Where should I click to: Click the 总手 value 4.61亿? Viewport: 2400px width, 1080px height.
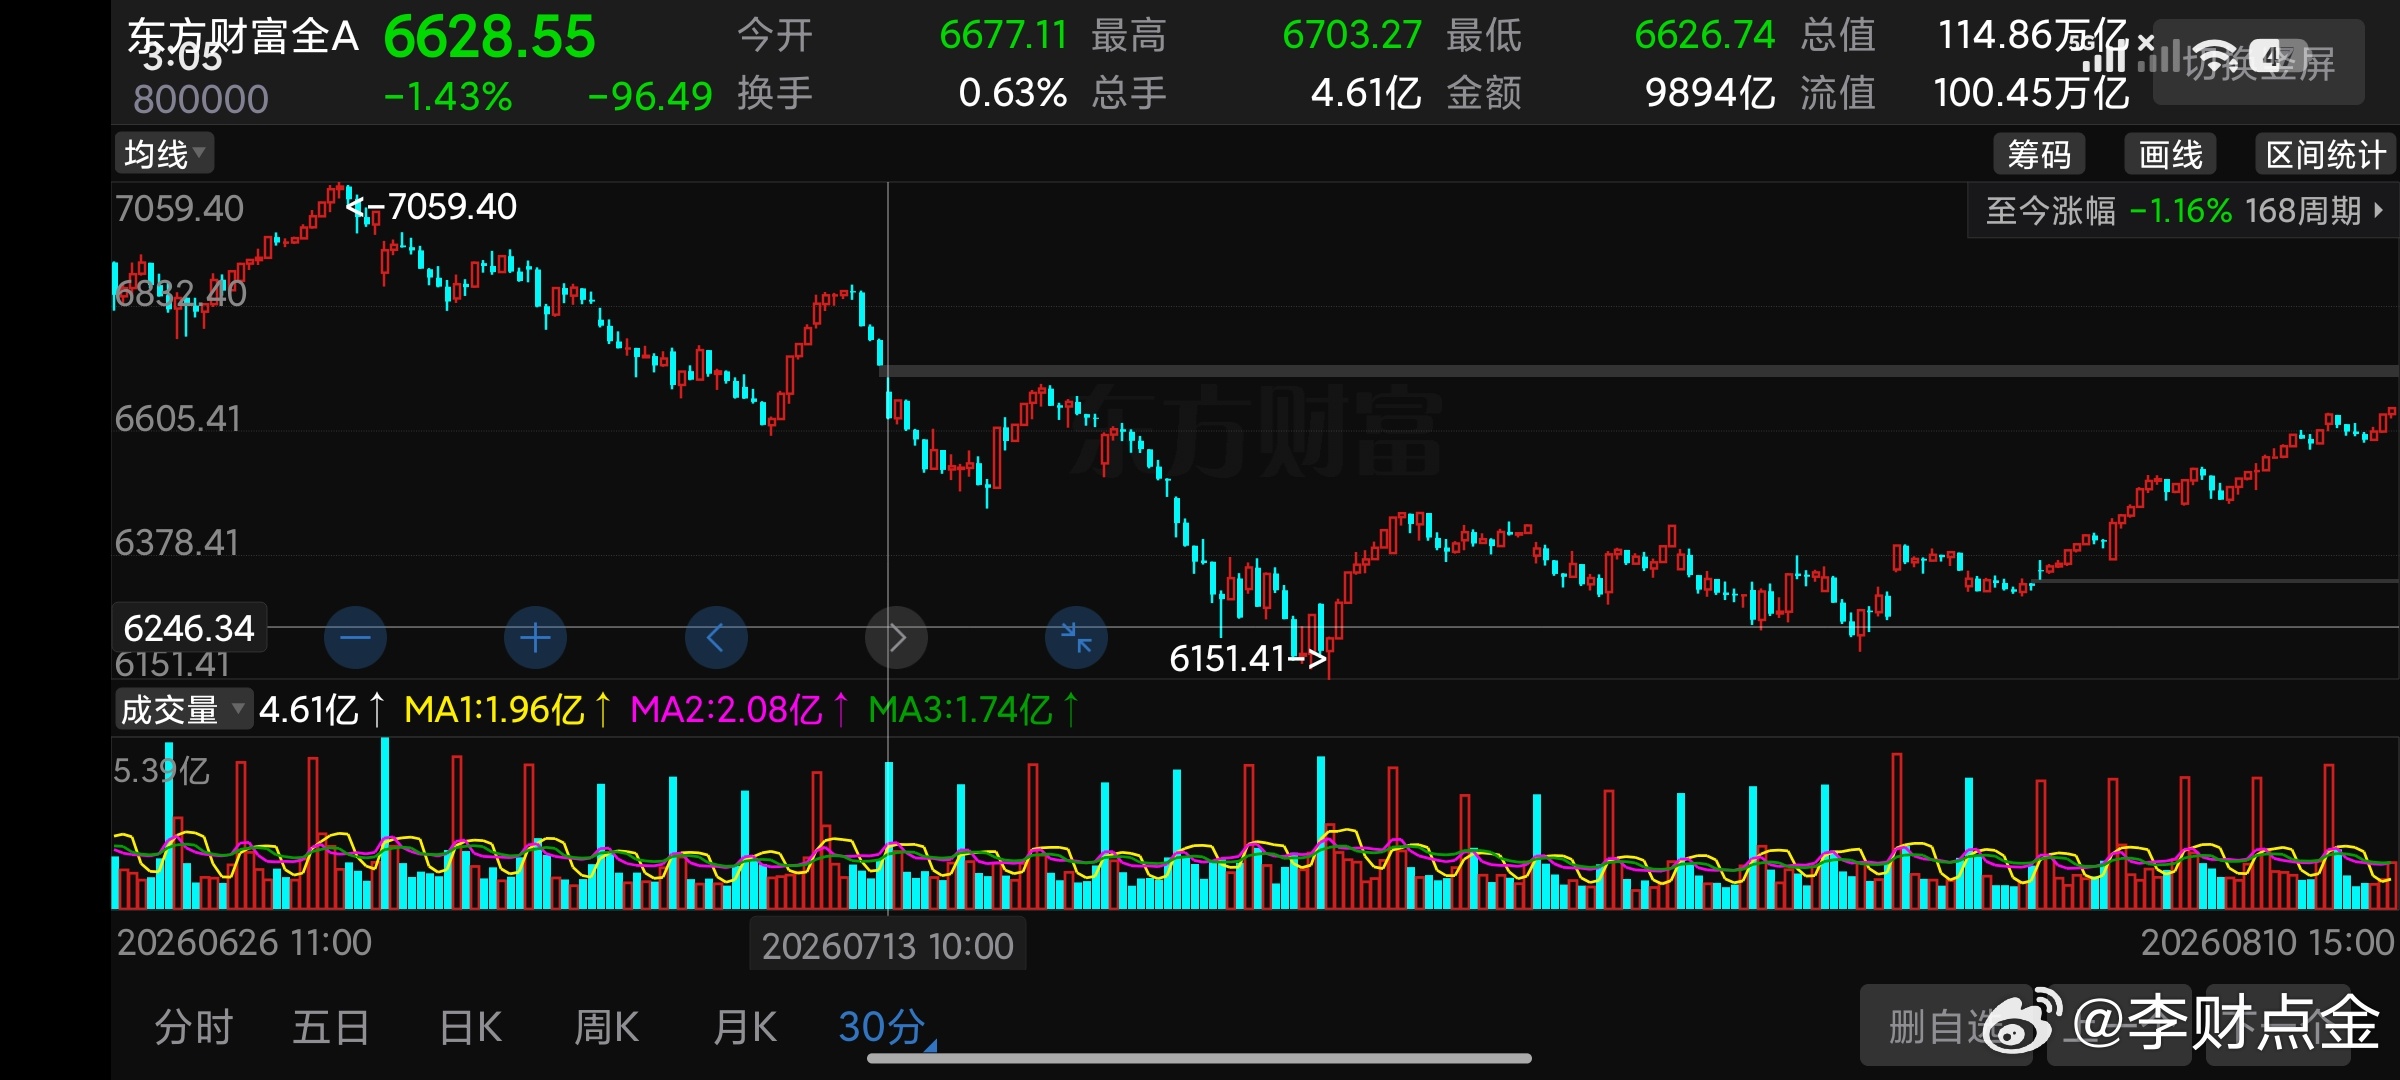pyautogui.click(x=1366, y=94)
